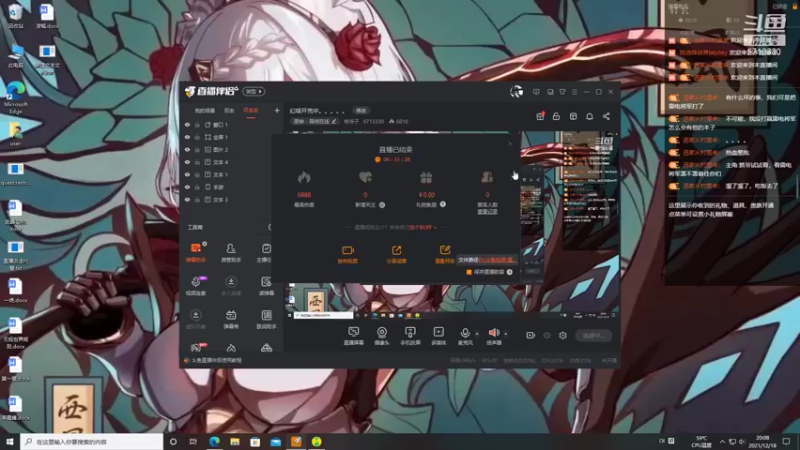Collapse the 工具箱 panel chevron
Screen dimensions: 800x450
pyautogui.click(x=270, y=227)
